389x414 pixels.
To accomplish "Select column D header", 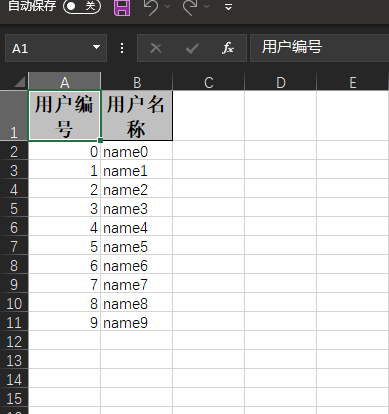I will pyautogui.click(x=281, y=82).
